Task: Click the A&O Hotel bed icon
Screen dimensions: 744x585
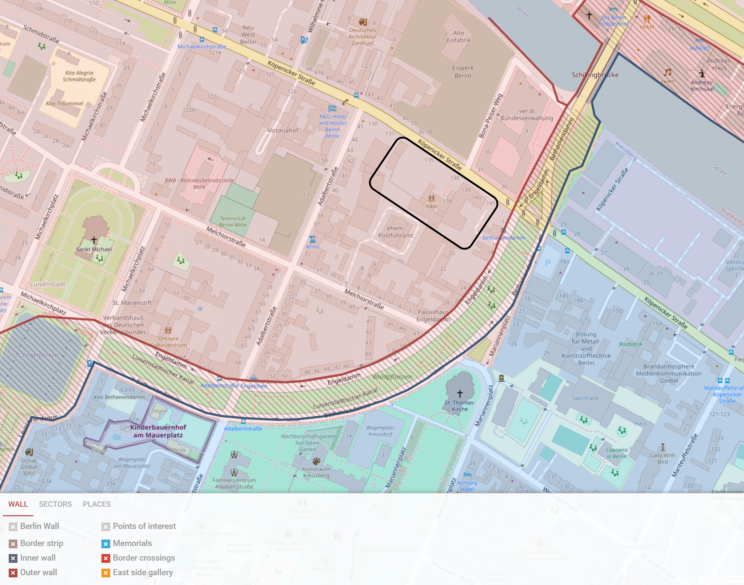Action: 332,109
